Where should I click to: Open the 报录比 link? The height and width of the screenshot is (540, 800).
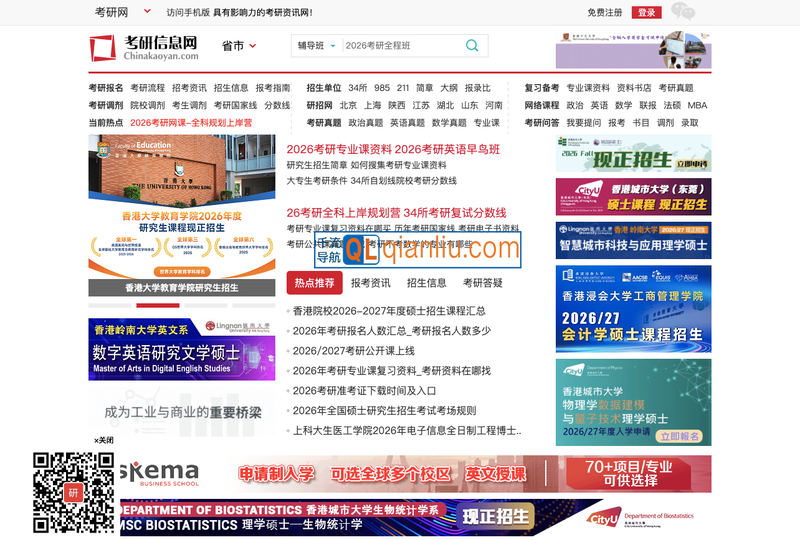[478, 88]
